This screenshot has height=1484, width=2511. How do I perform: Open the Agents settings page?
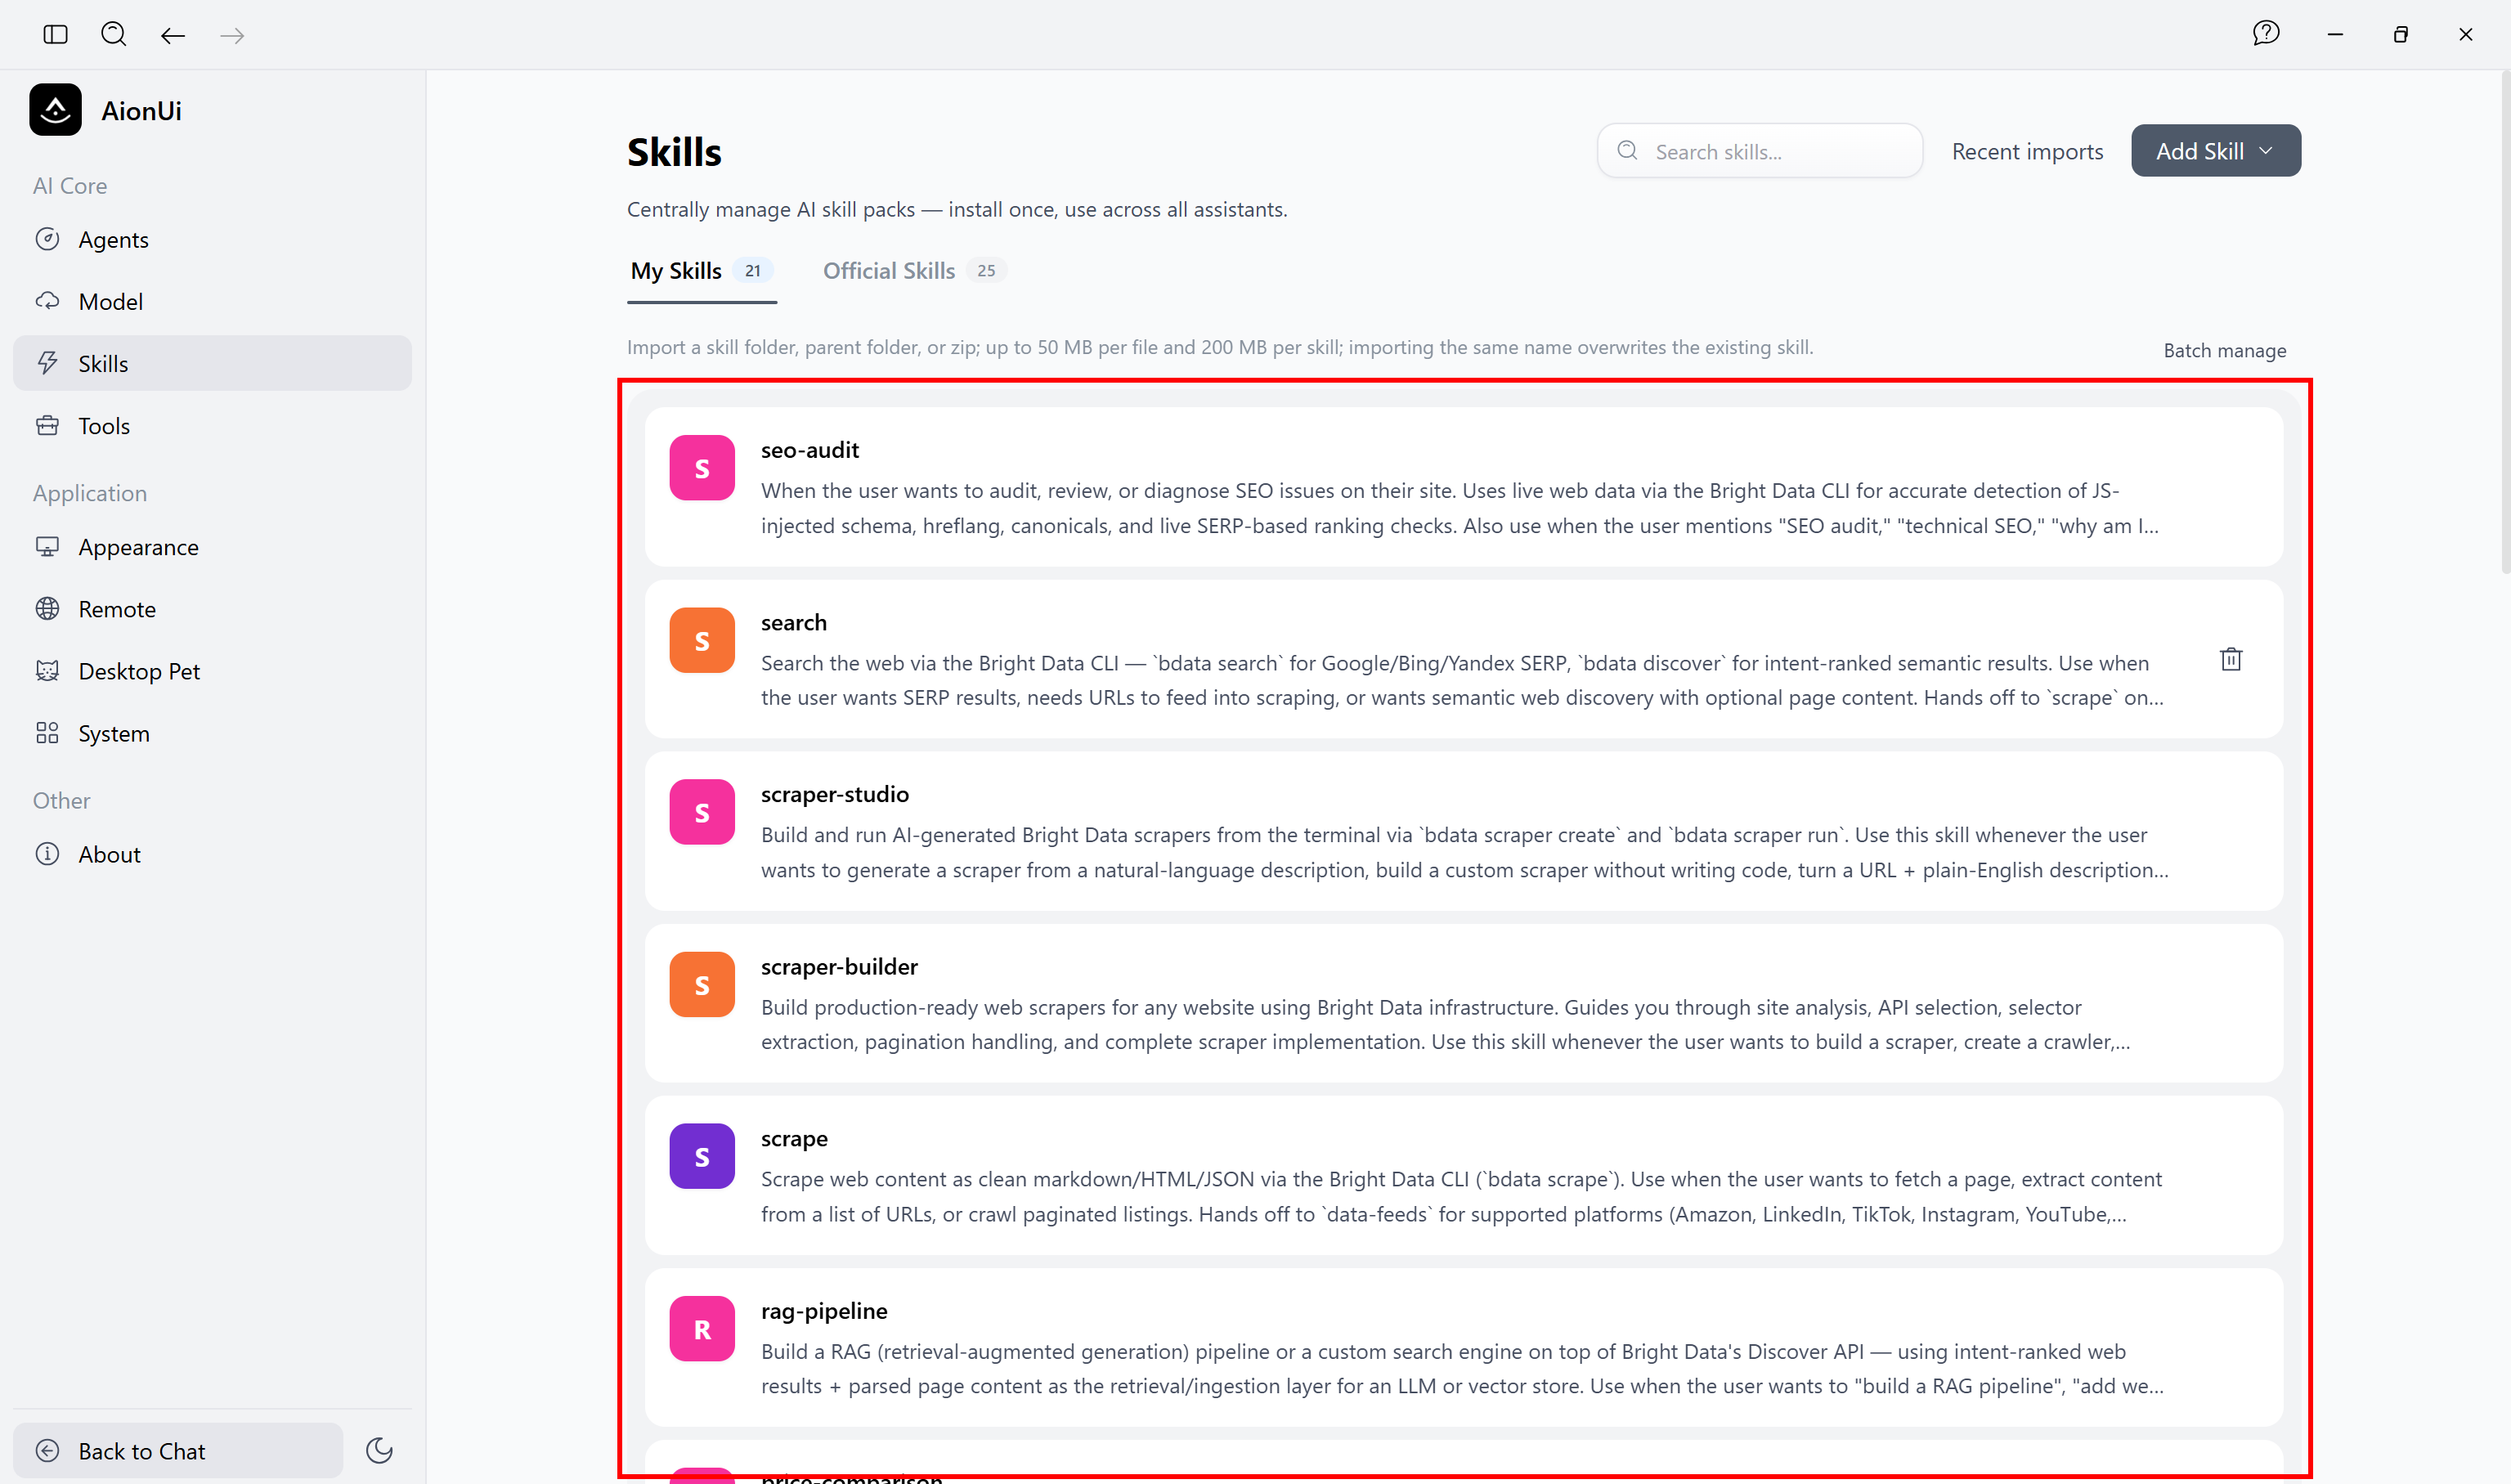[212, 240]
